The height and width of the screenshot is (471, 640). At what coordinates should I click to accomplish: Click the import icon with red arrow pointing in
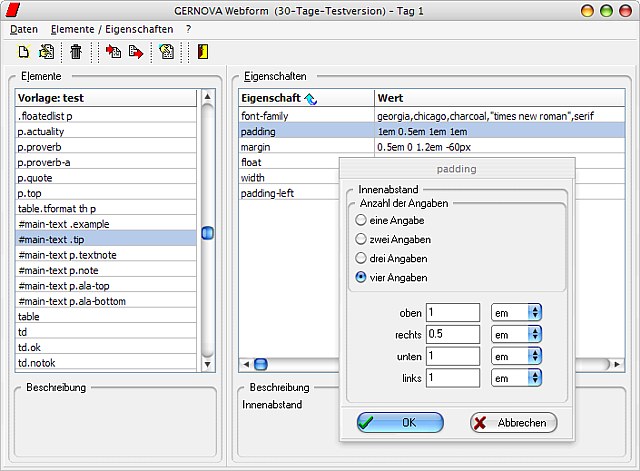(113, 52)
